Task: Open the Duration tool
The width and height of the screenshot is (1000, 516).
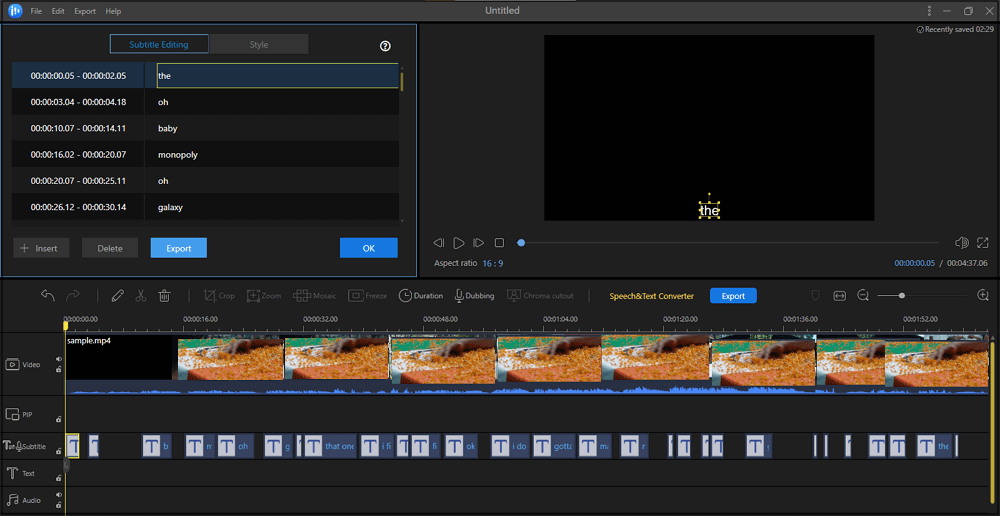Action: click(x=421, y=296)
